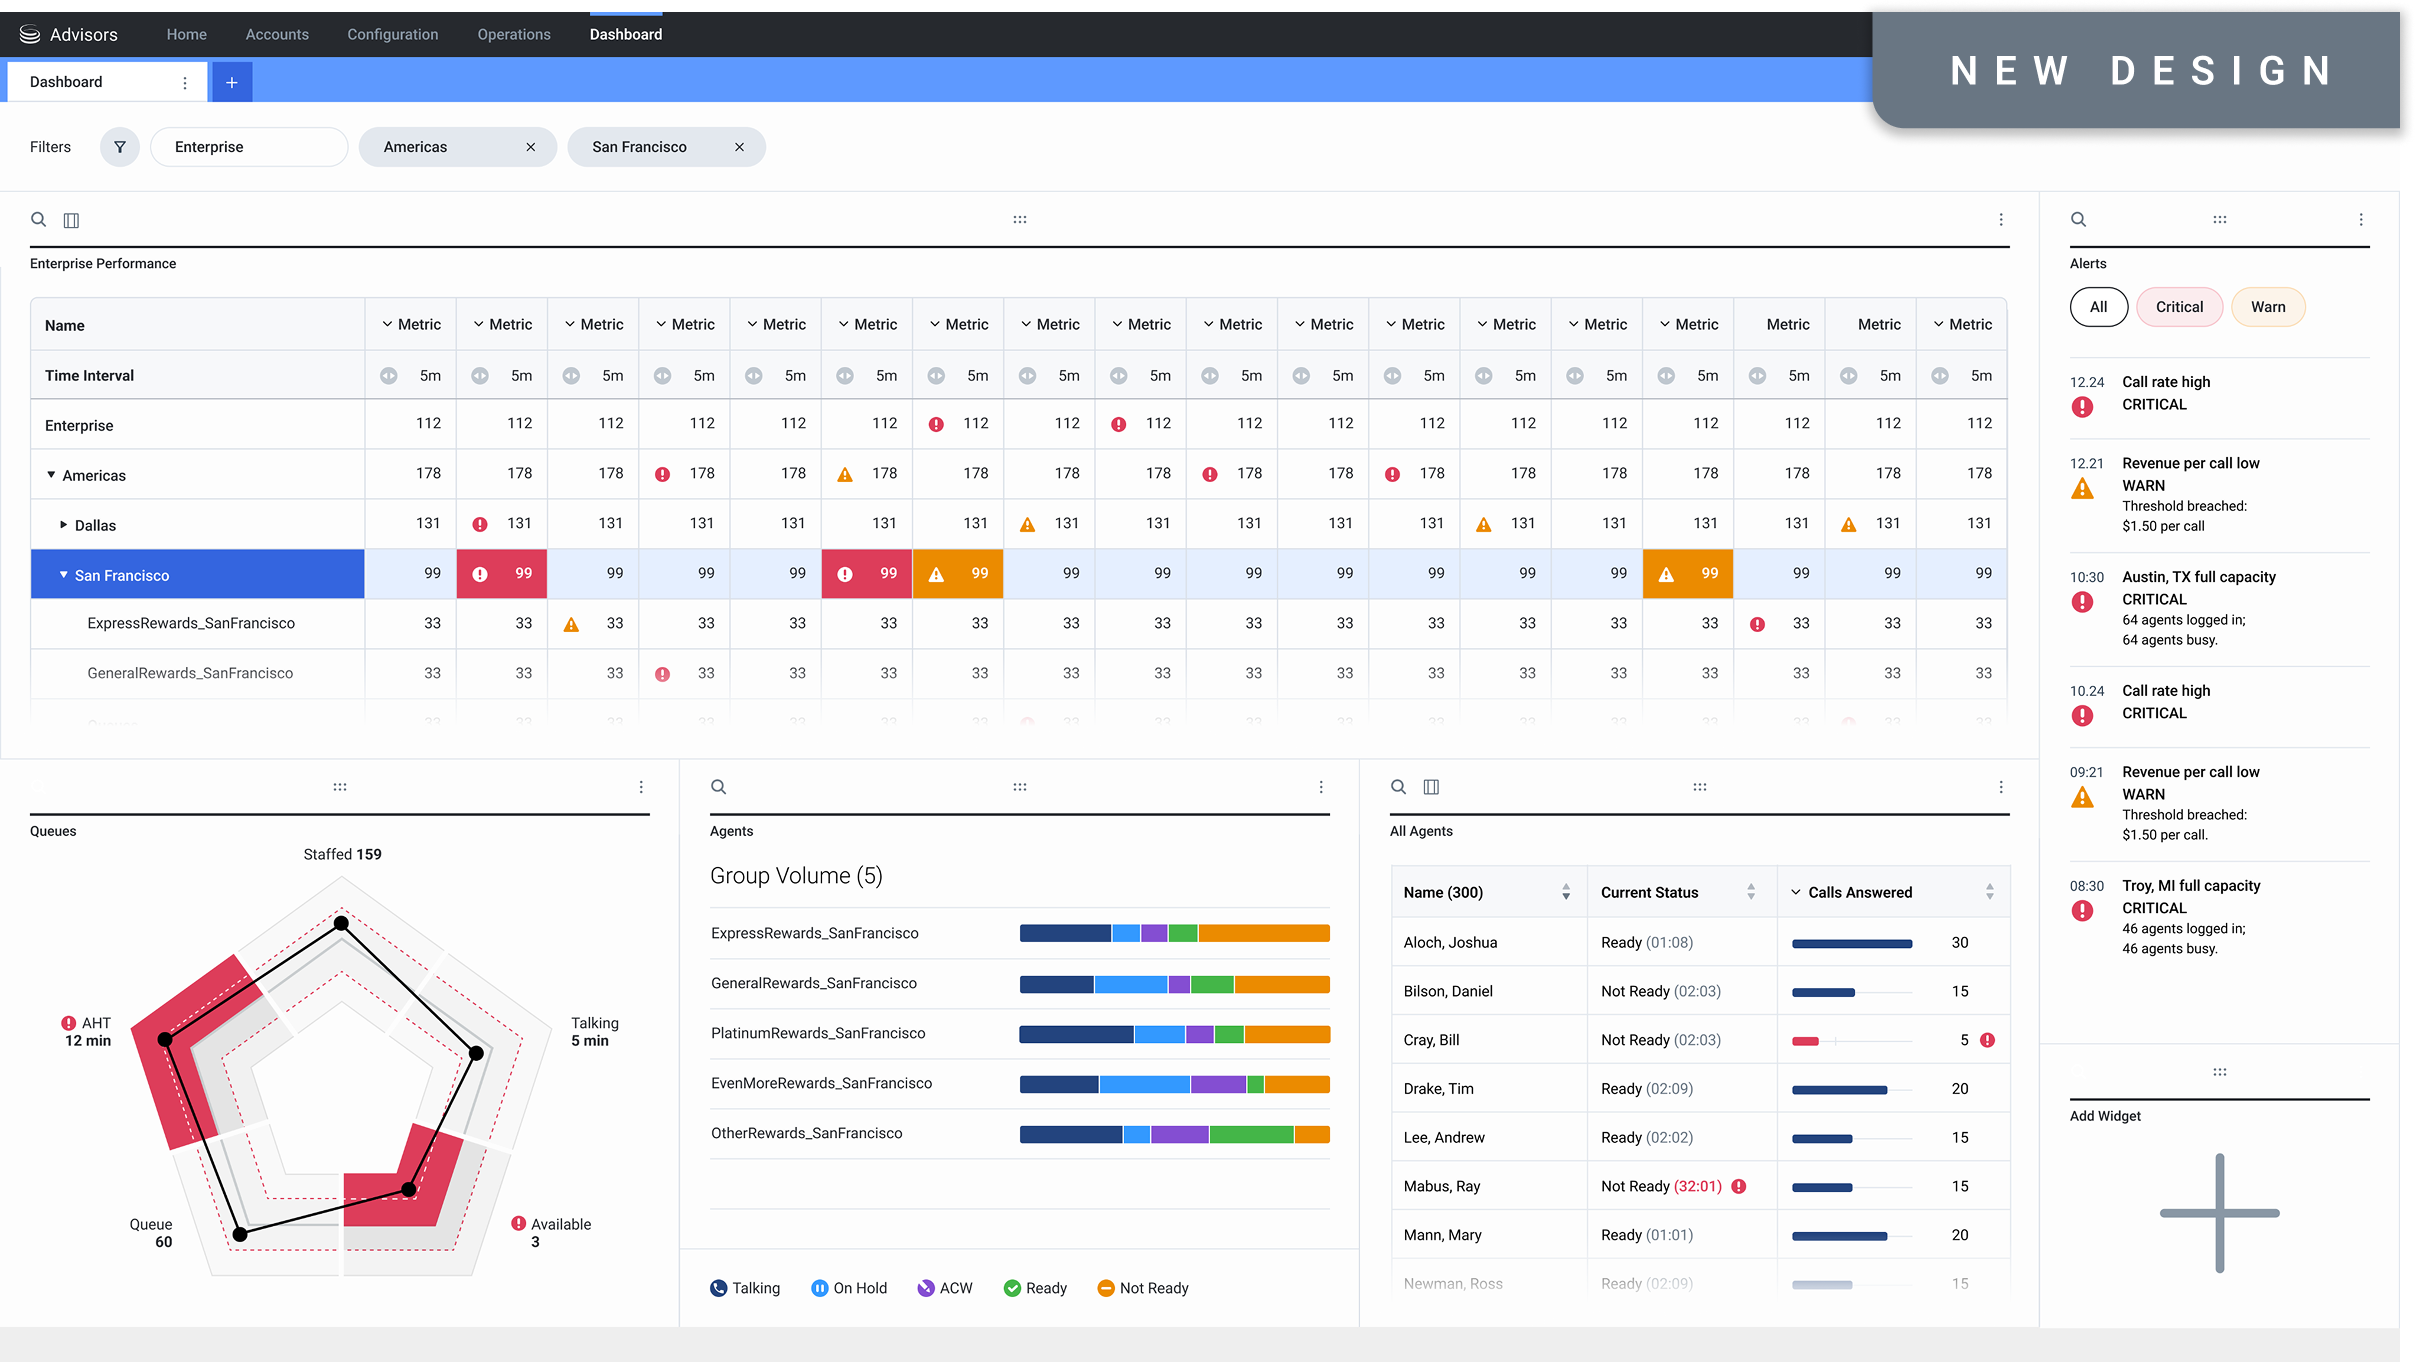This screenshot has height=1362, width=2416.
Task: Open column chooser in Enterprise Performance panel
Action: (71, 220)
